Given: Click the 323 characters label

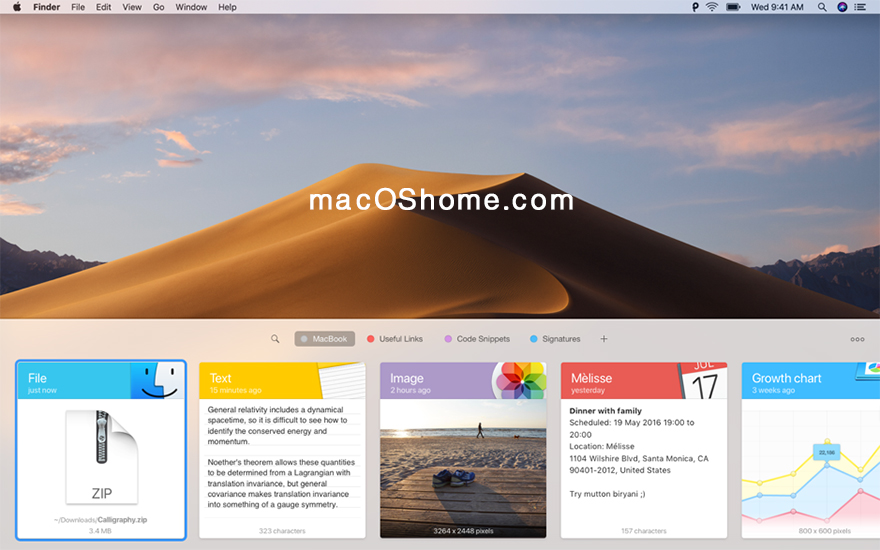Looking at the screenshot, I should coord(282,530).
